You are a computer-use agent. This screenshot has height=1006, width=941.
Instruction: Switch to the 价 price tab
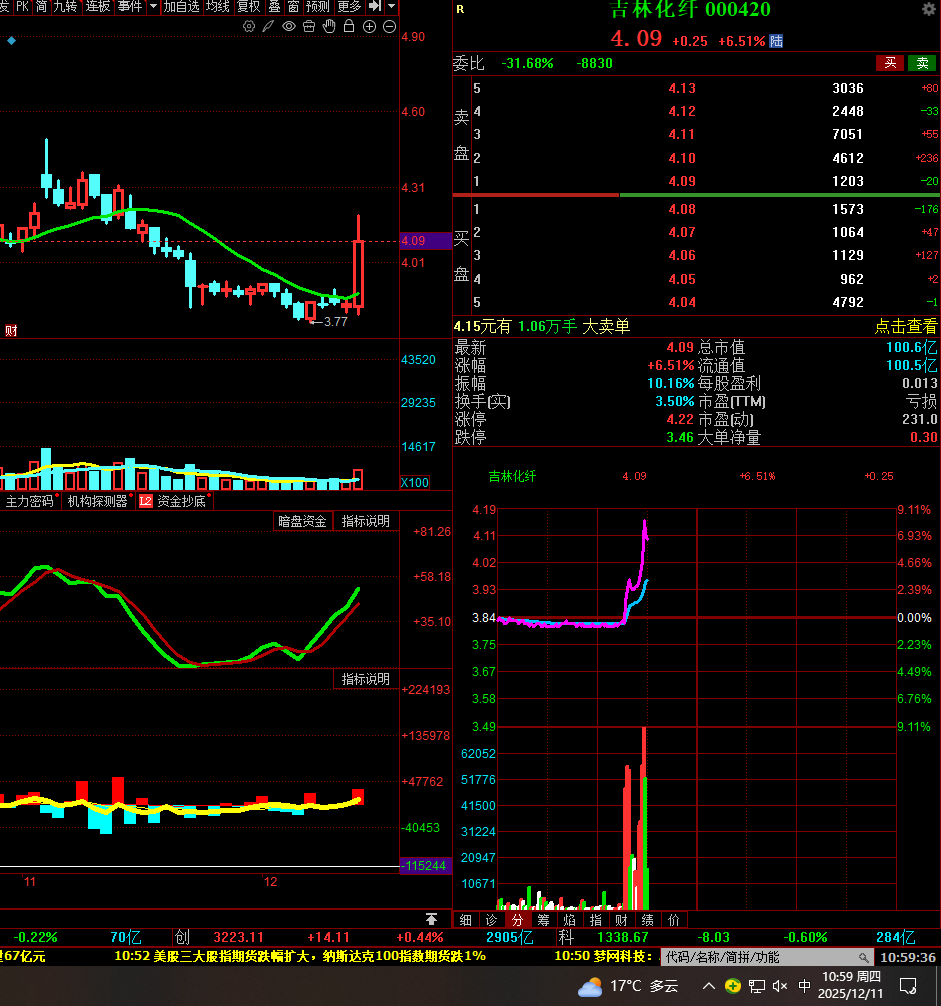tap(674, 920)
